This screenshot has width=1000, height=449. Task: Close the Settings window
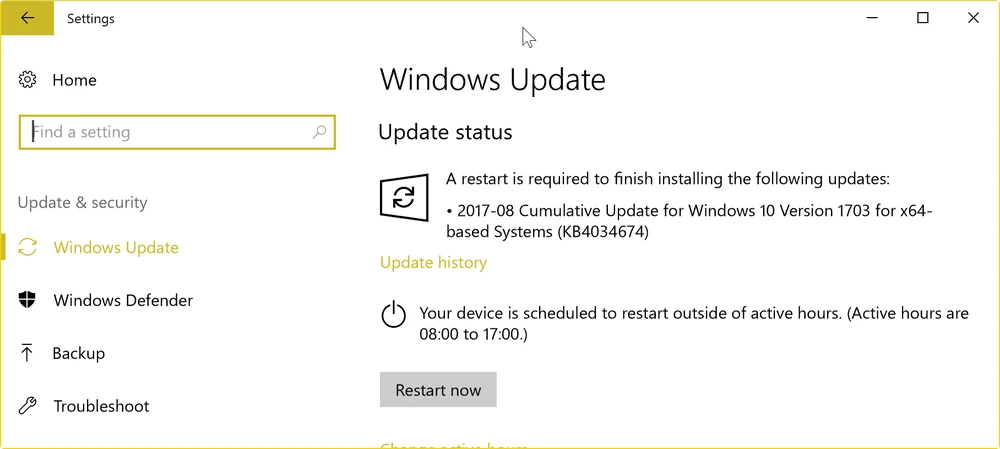[x=973, y=18]
